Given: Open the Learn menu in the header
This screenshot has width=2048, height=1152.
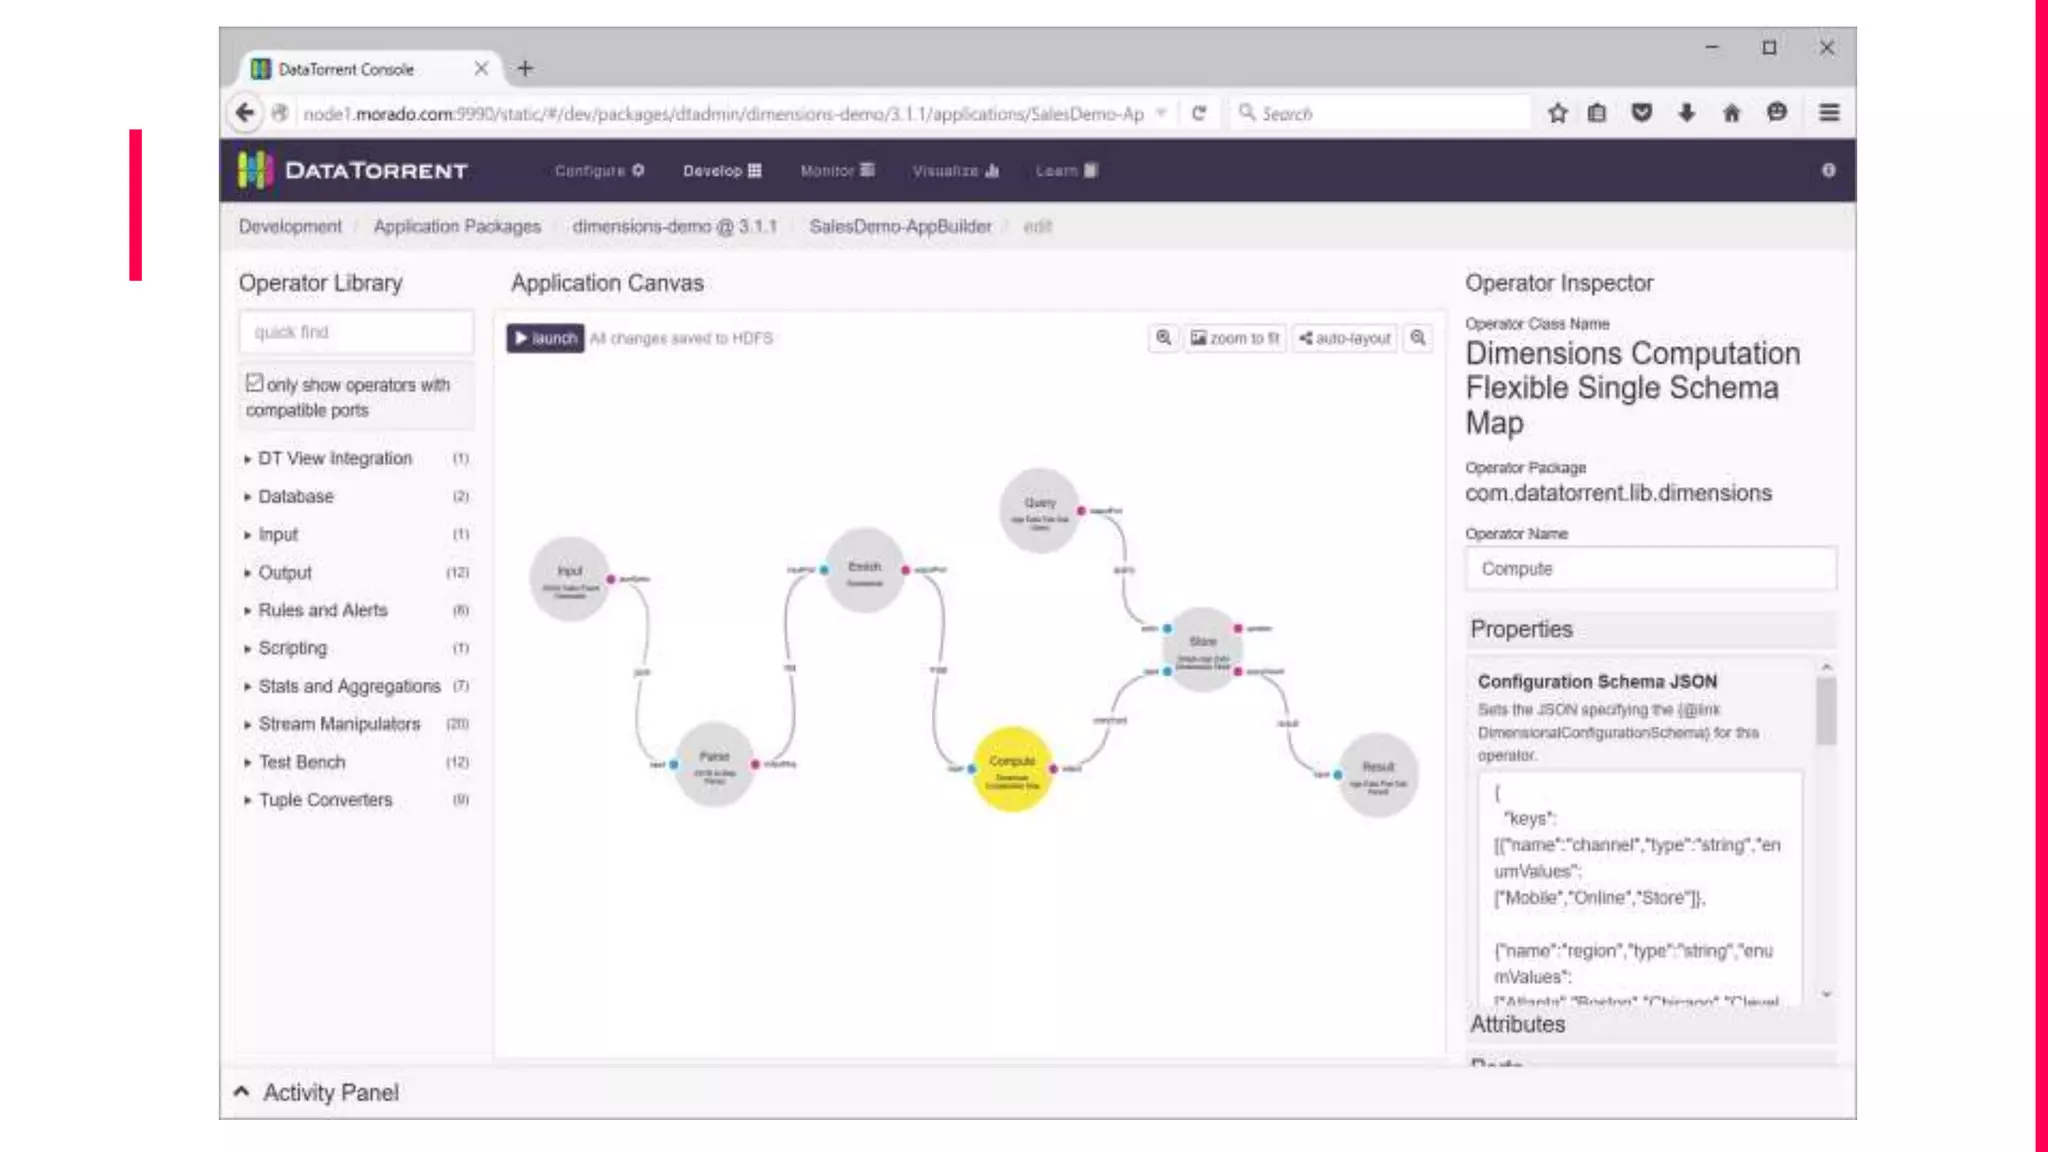Looking at the screenshot, I should coord(1066,171).
